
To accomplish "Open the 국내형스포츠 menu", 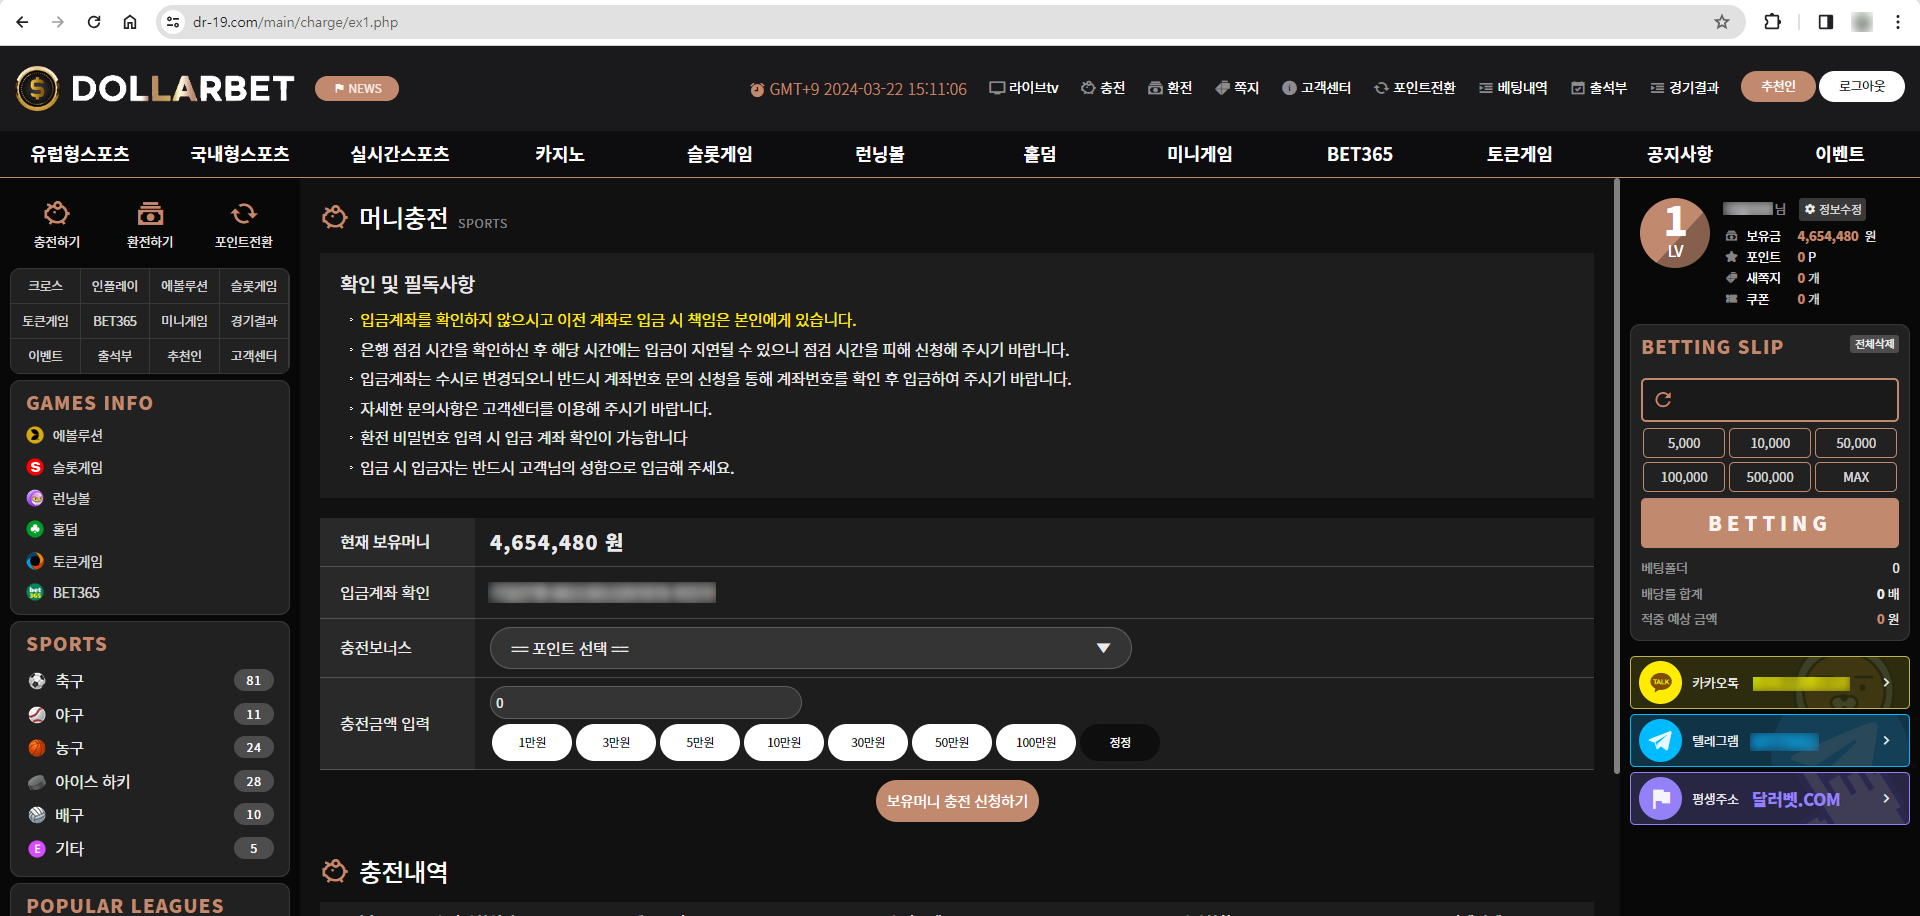I will 240,154.
